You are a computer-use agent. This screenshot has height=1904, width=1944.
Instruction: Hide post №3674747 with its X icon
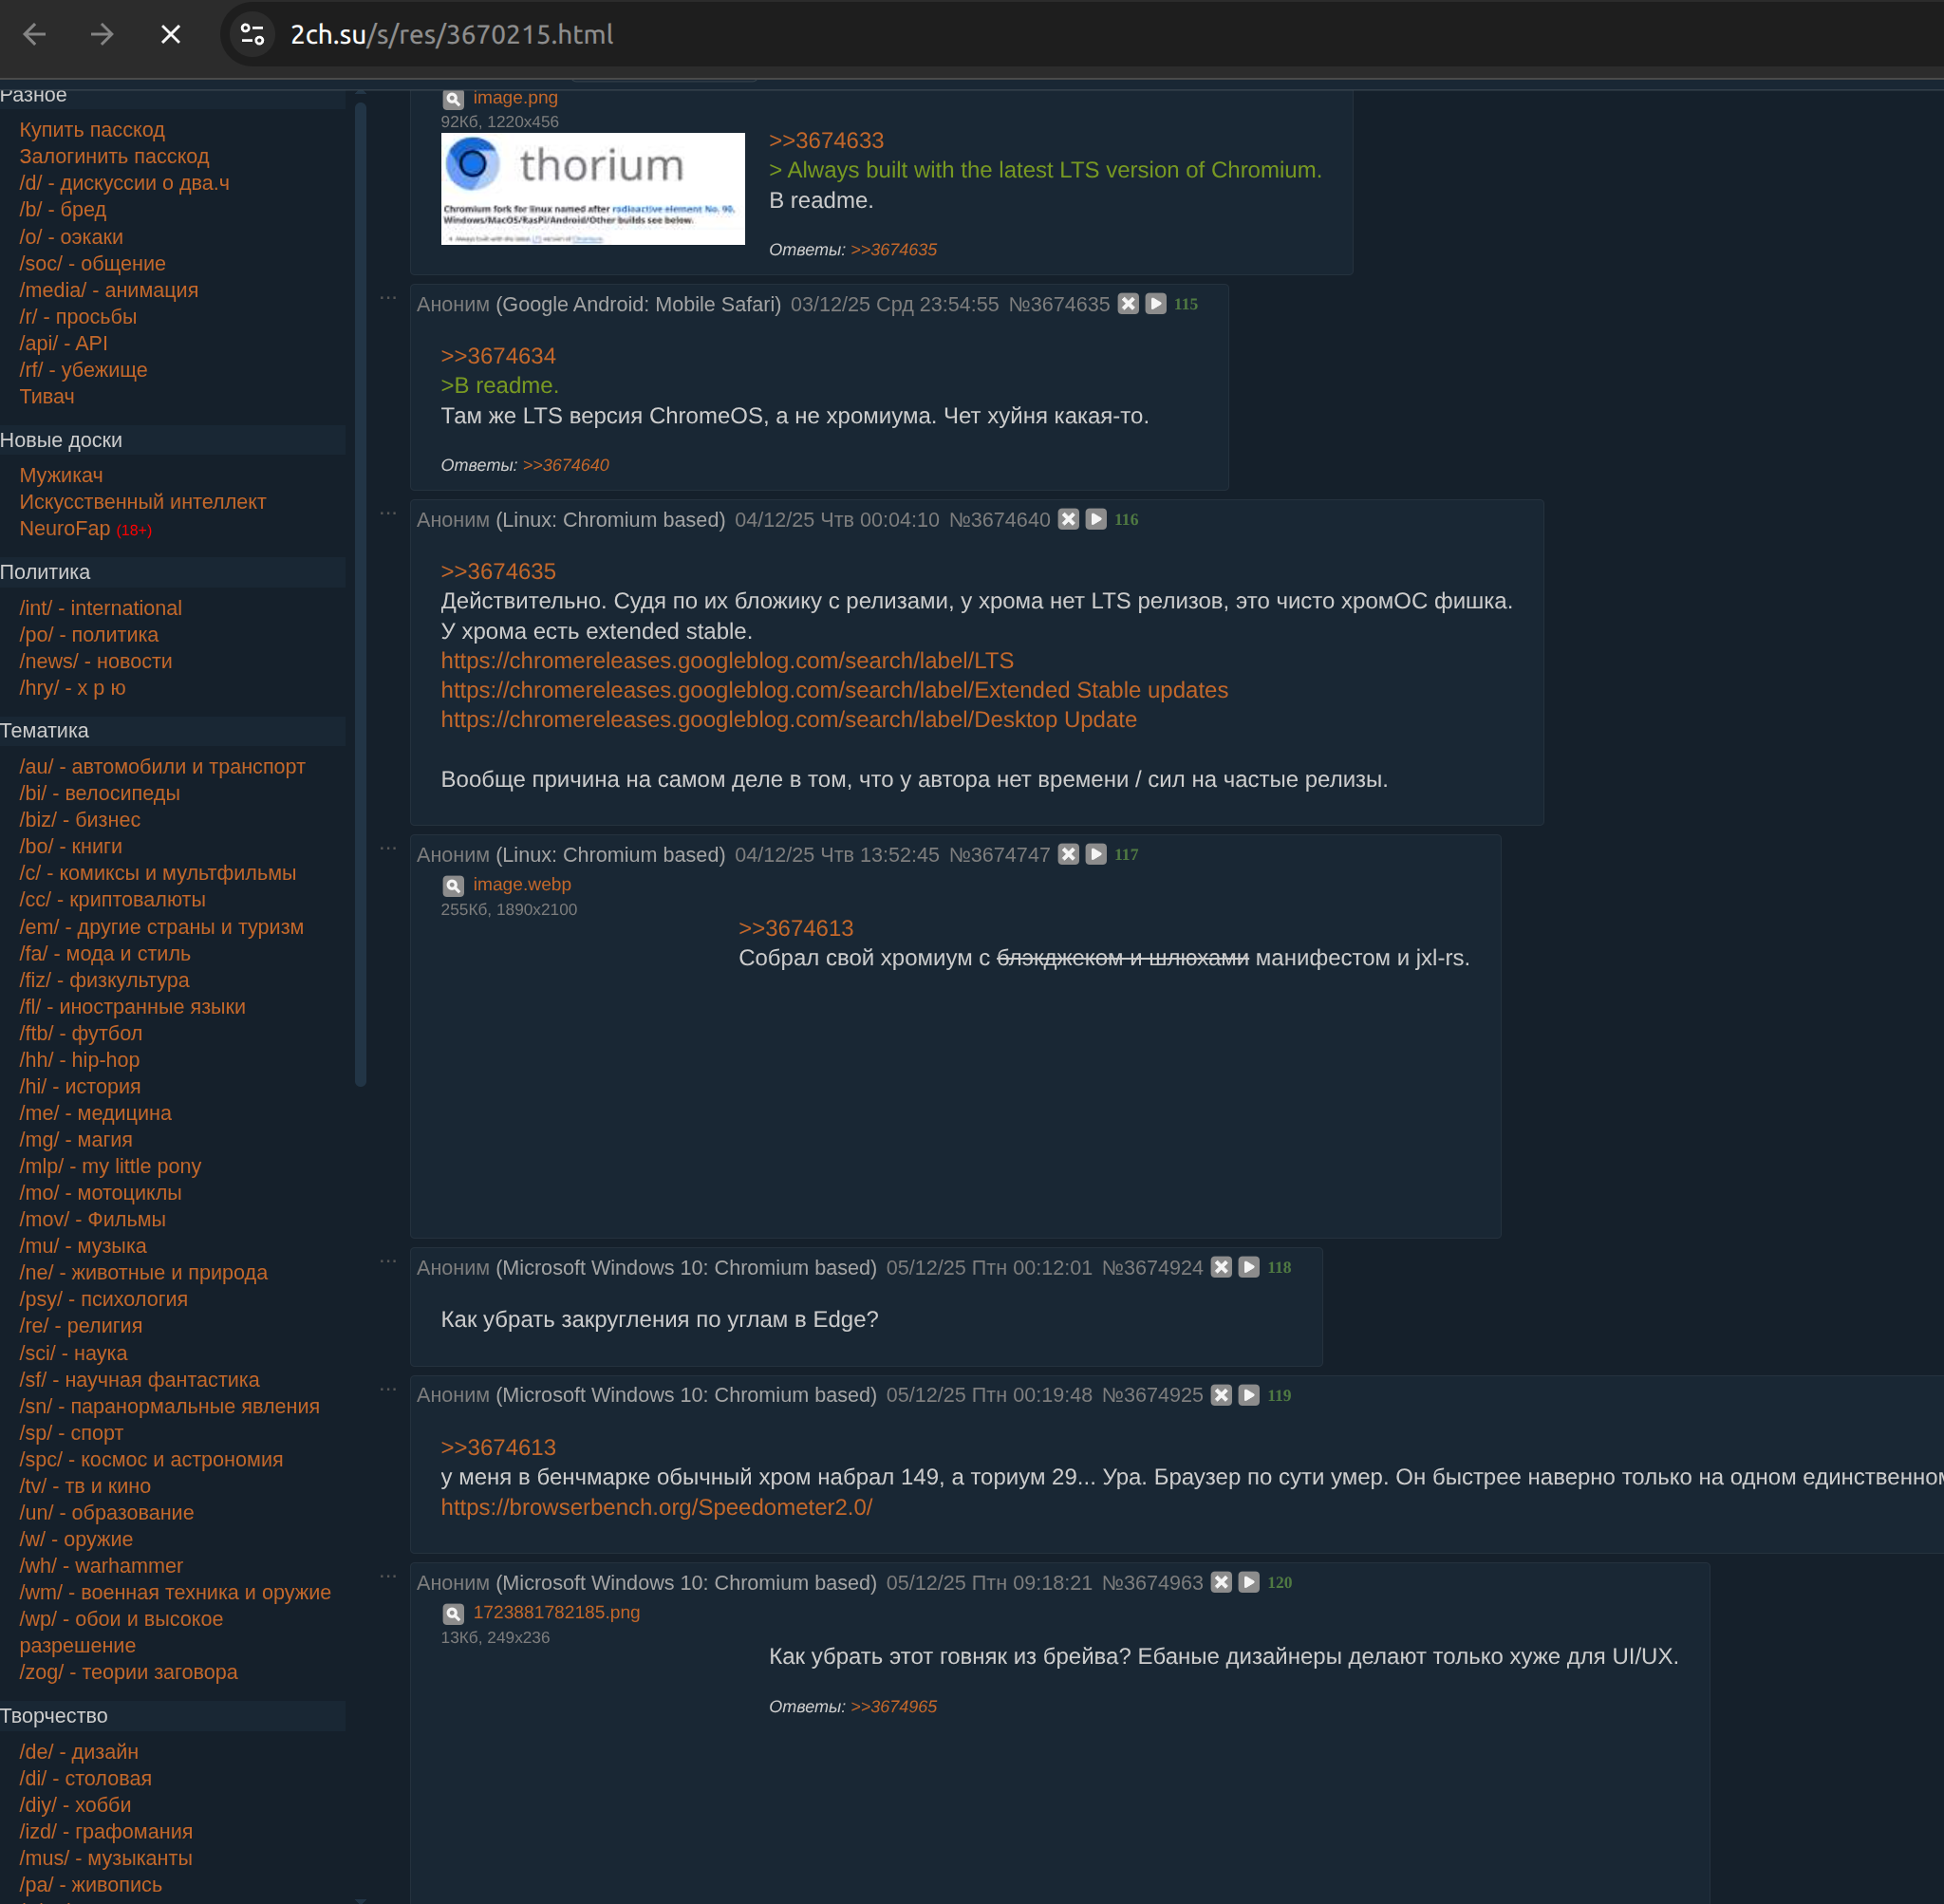tap(1069, 854)
